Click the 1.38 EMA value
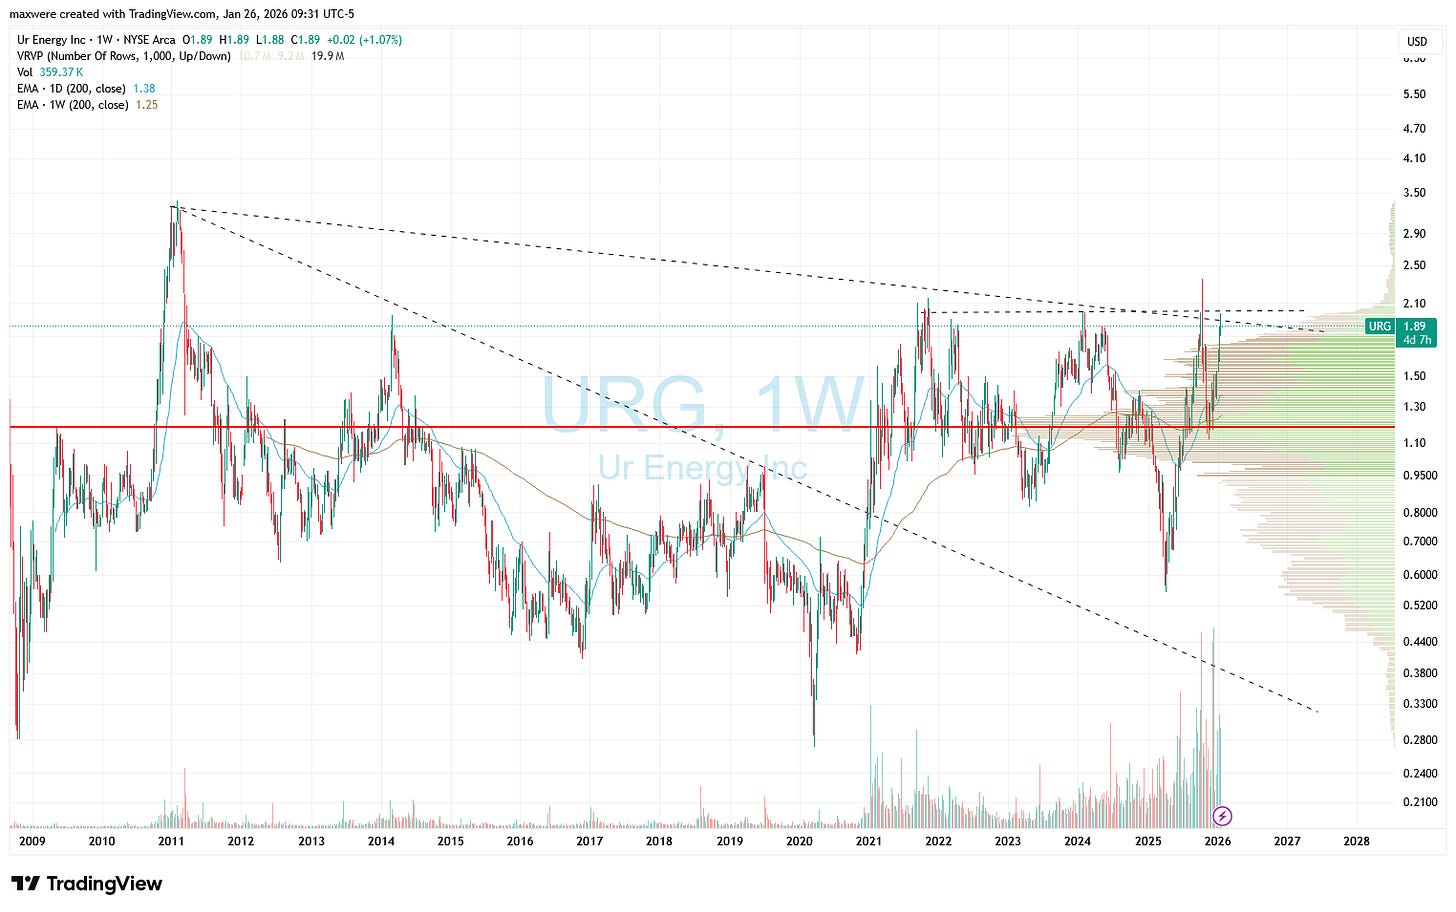The height and width of the screenshot is (912, 1456). click(144, 88)
